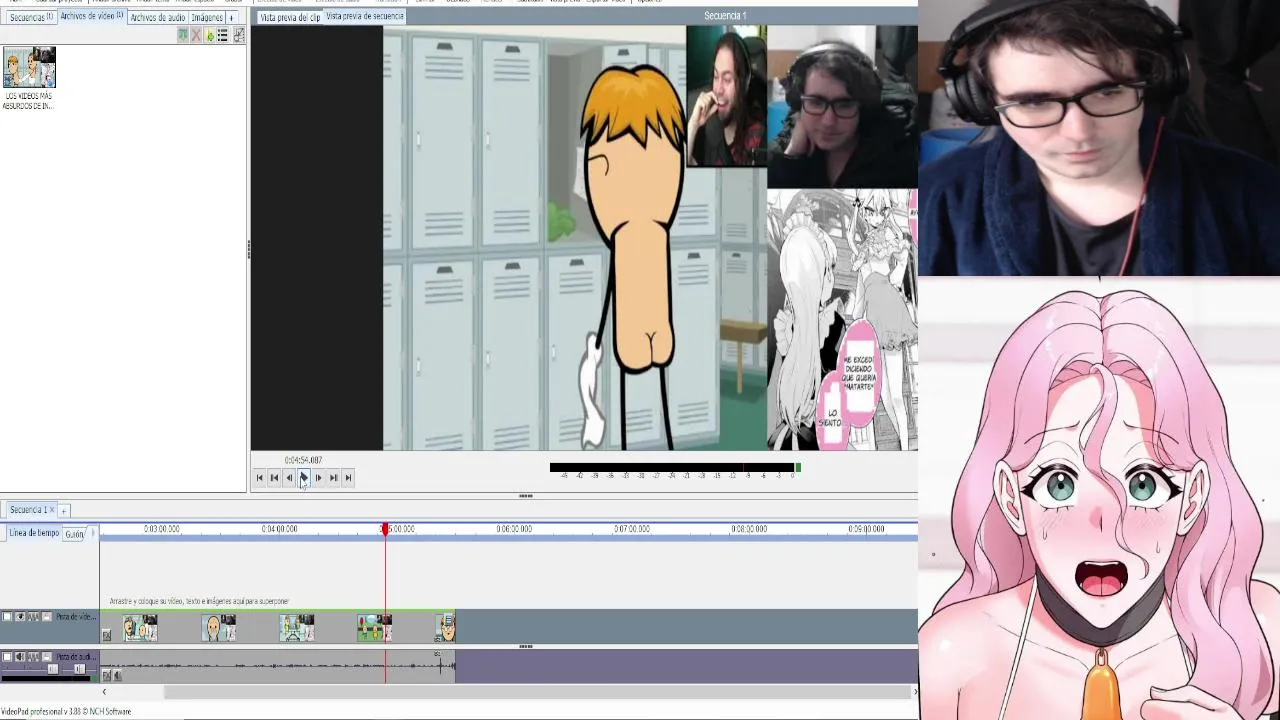Open FX button on audio track

(x=107, y=675)
